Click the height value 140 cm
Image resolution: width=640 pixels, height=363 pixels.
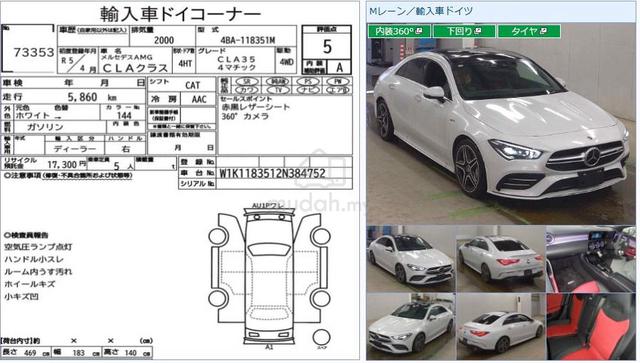(x=137, y=353)
